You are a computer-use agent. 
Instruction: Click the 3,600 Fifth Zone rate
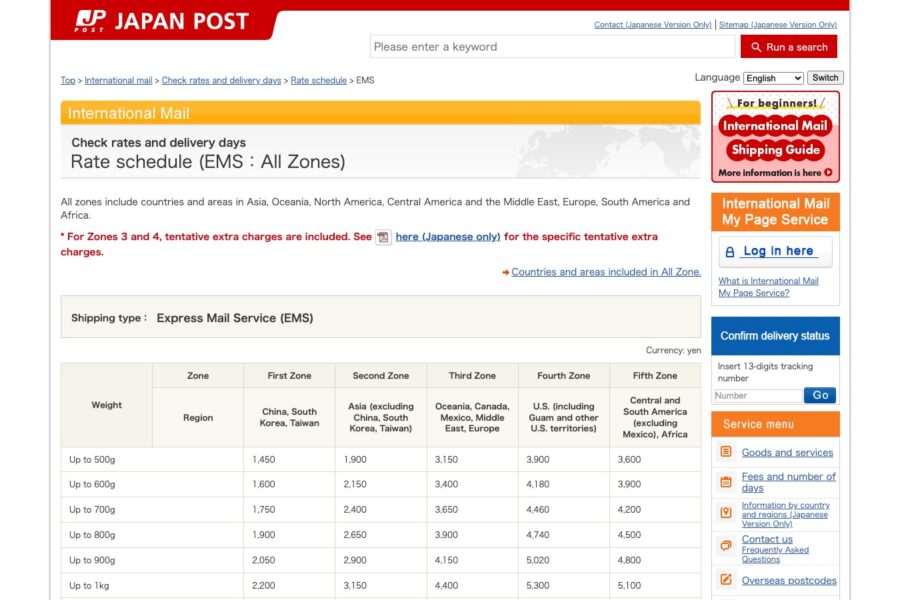tap(629, 459)
